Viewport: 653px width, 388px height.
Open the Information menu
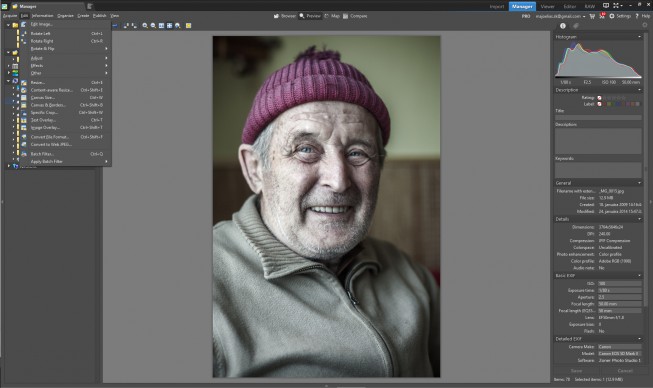coord(42,16)
